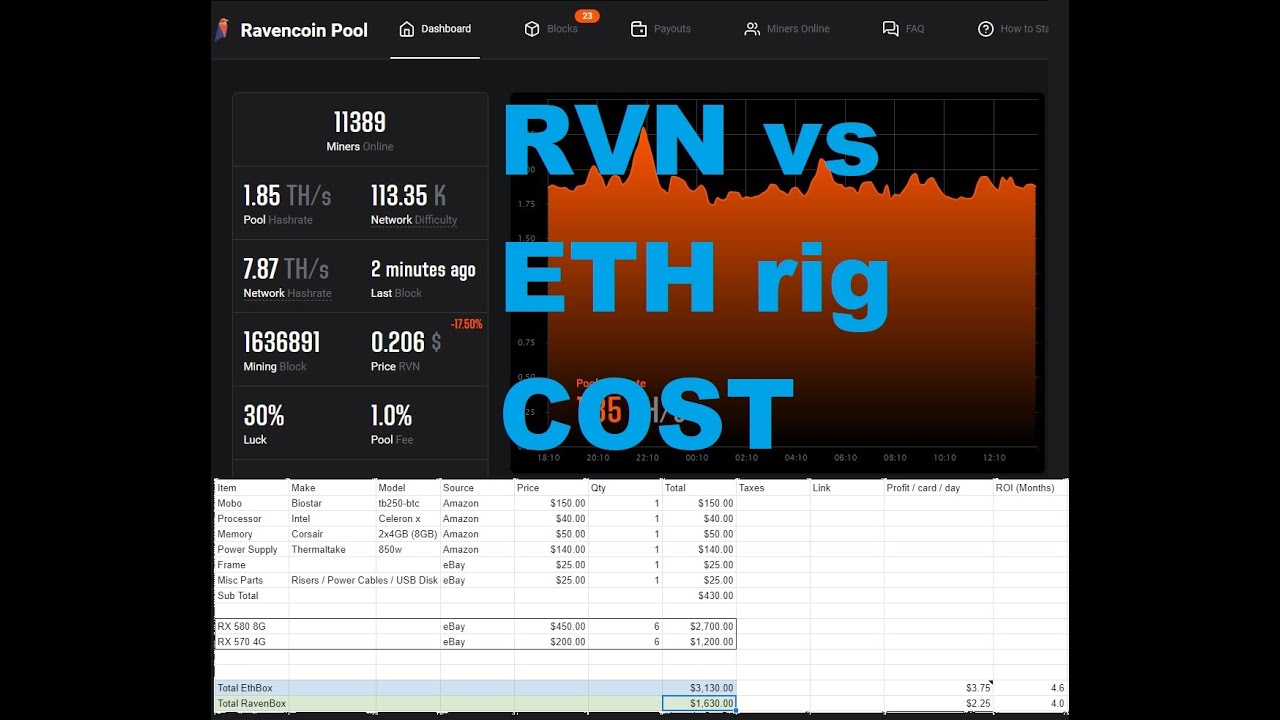Select the ROI (Months) header cell

1031,488
